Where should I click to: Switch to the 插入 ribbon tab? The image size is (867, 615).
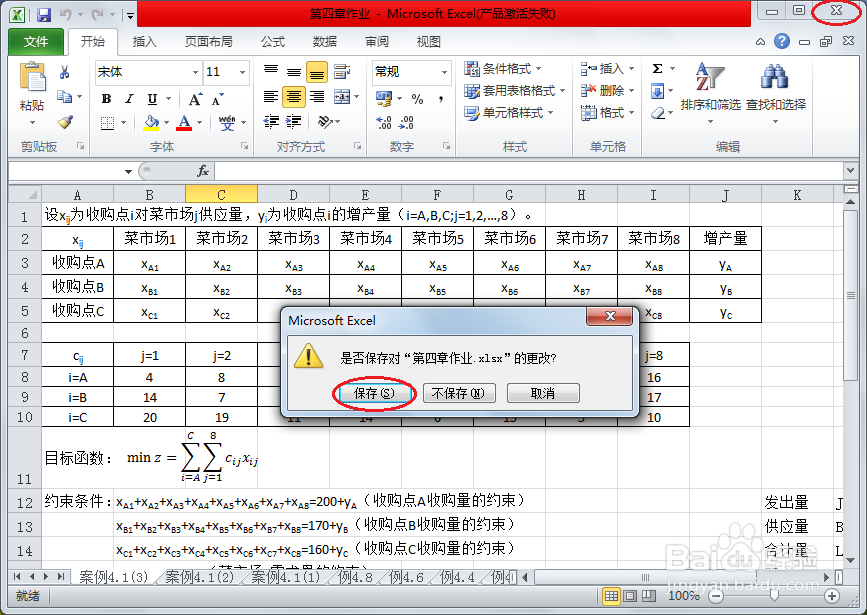(x=145, y=41)
